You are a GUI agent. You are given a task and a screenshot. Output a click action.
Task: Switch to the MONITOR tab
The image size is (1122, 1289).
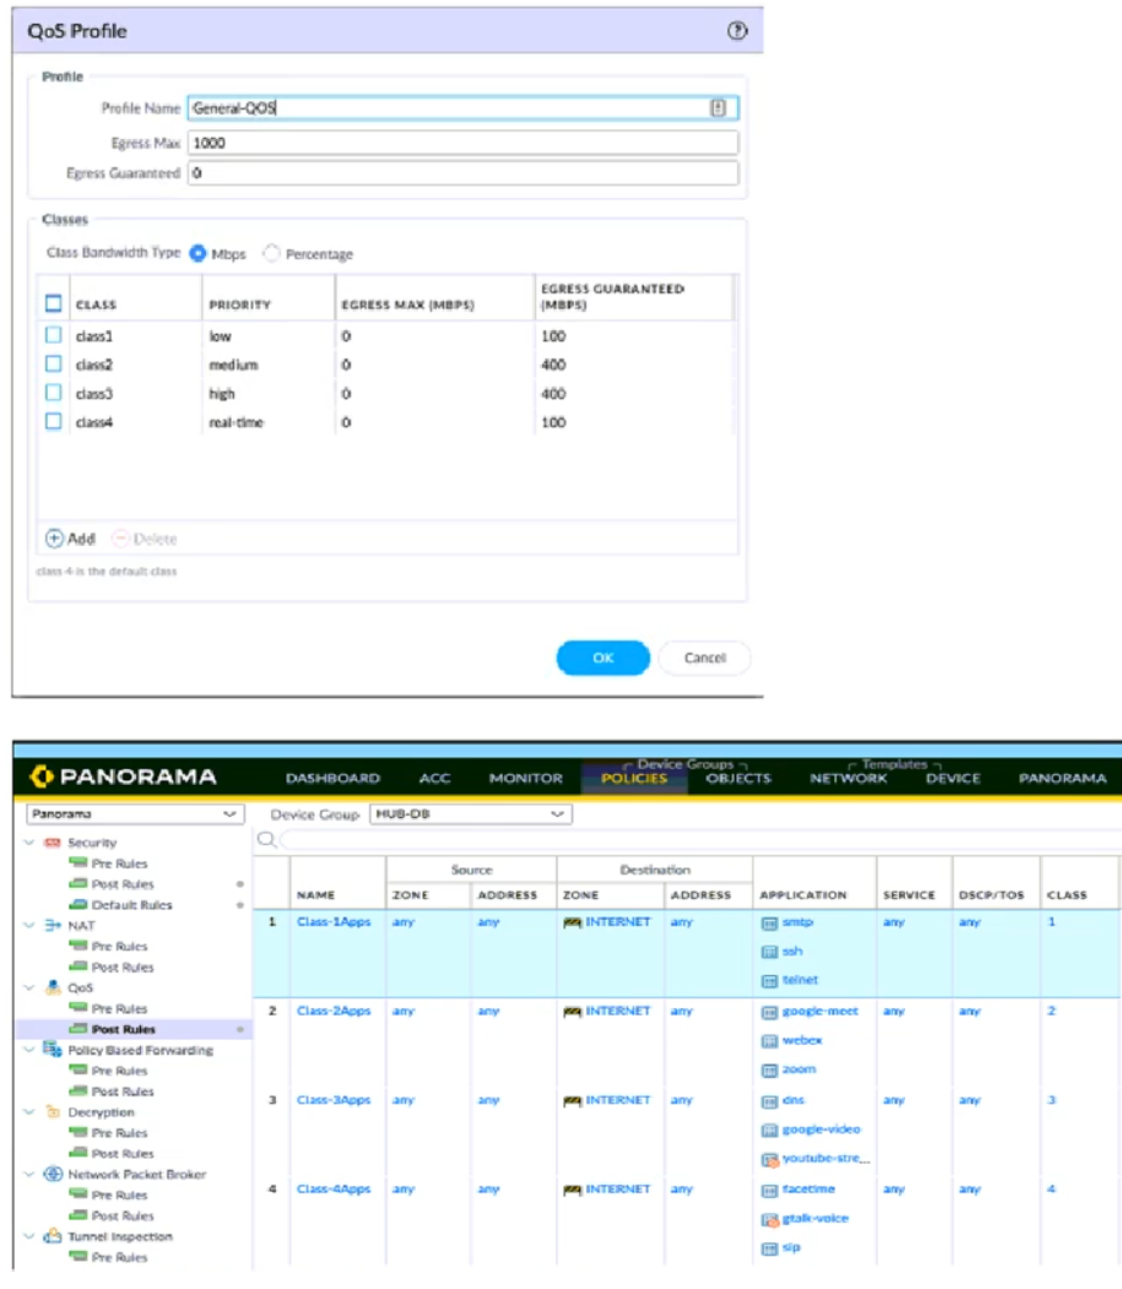525,778
